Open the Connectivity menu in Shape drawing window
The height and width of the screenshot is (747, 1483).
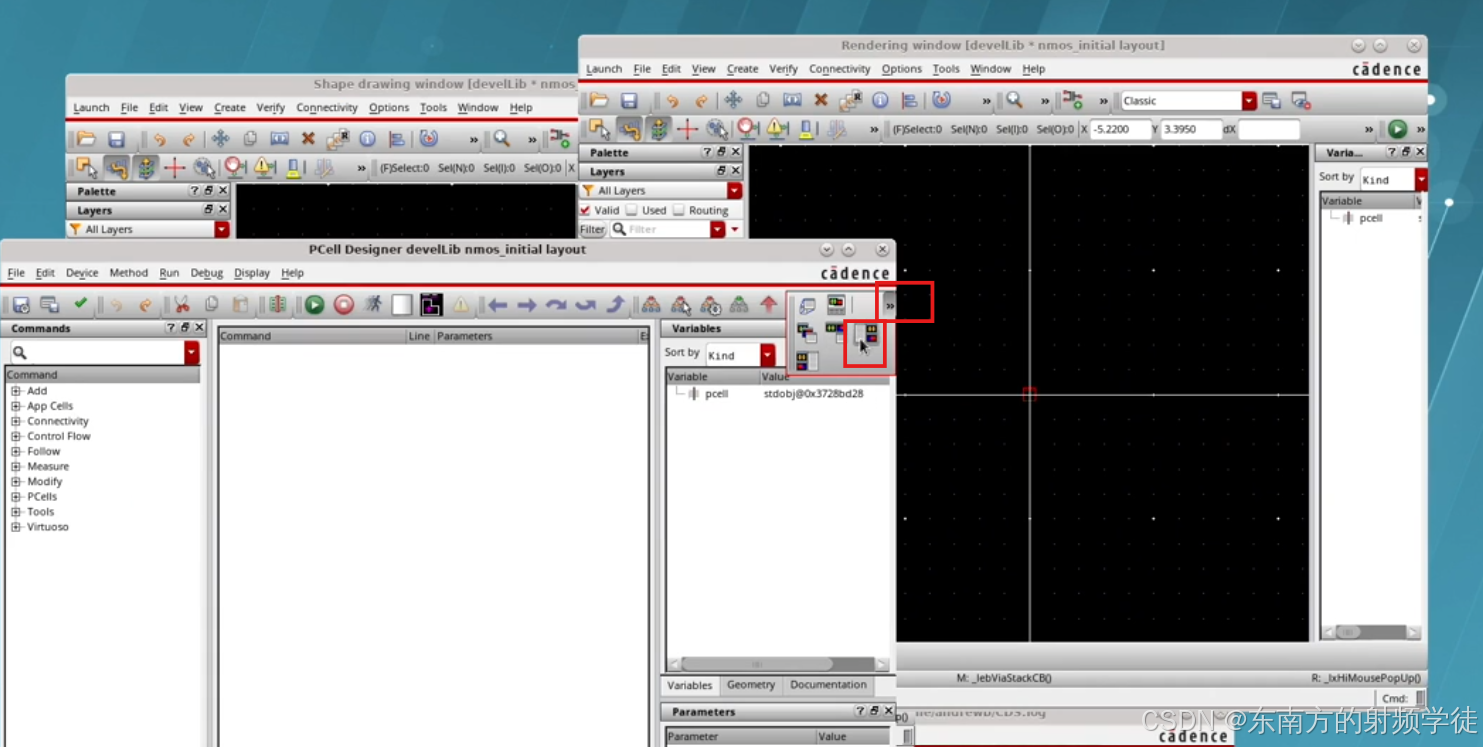click(x=326, y=108)
